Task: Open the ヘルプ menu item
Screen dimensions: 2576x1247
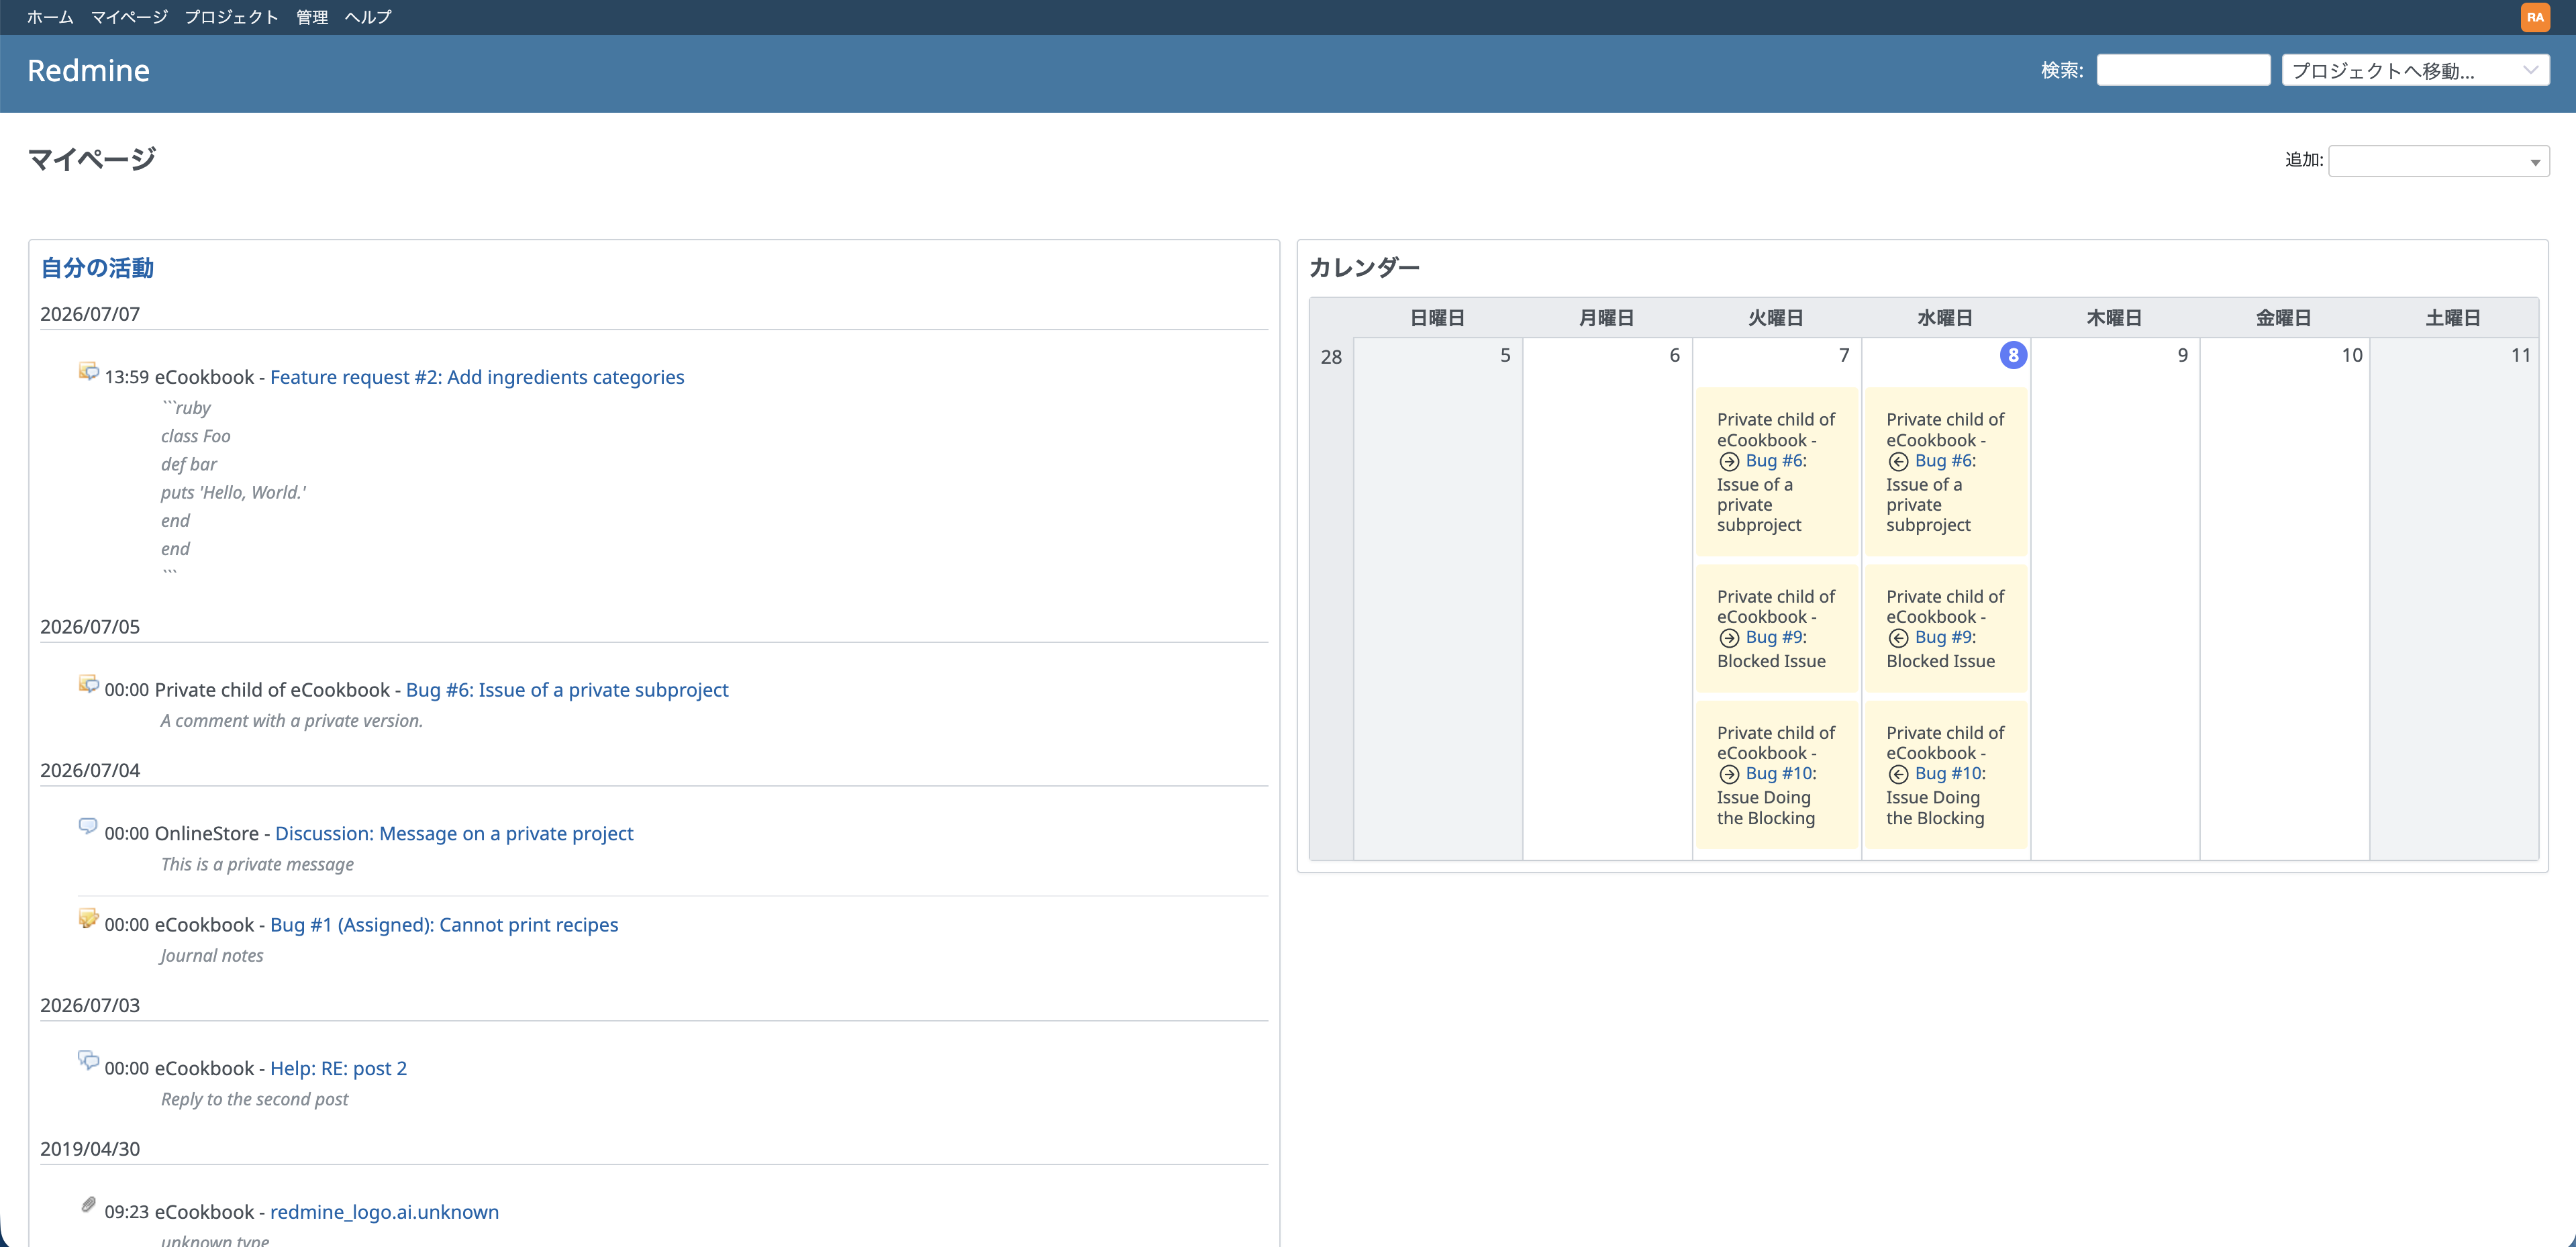Action: tap(368, 17)
